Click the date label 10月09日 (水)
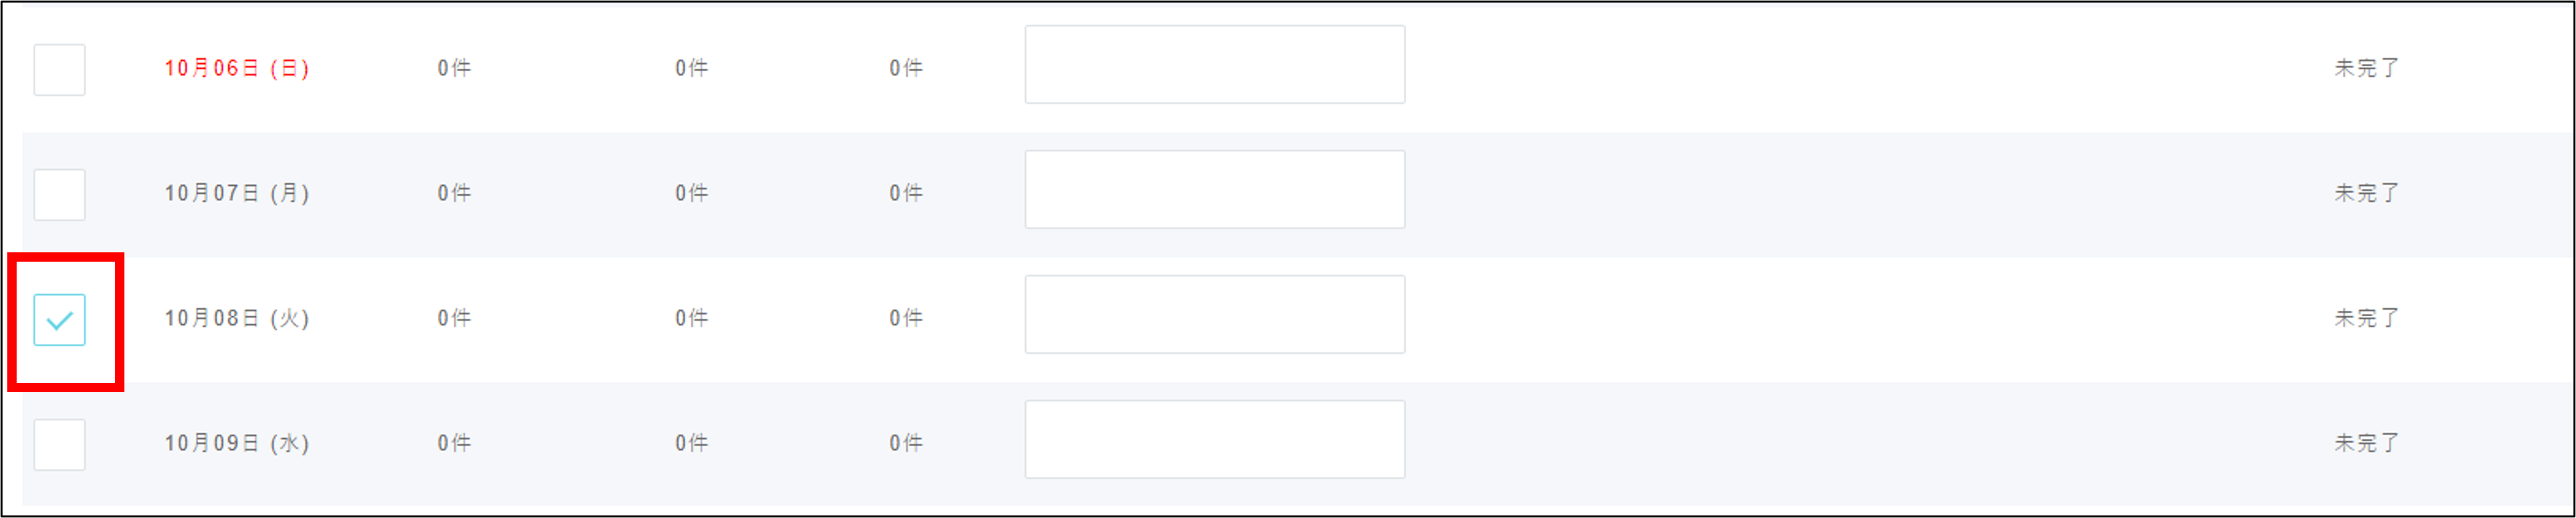 tap(237, 443)
